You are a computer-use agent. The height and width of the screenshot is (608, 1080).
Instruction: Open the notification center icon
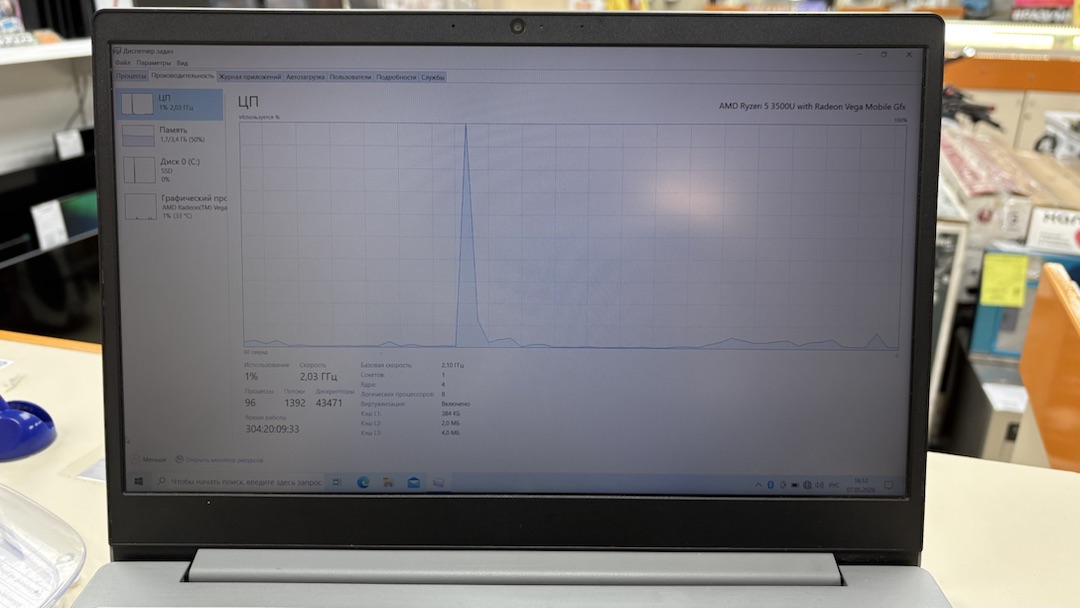coord(889,485)
